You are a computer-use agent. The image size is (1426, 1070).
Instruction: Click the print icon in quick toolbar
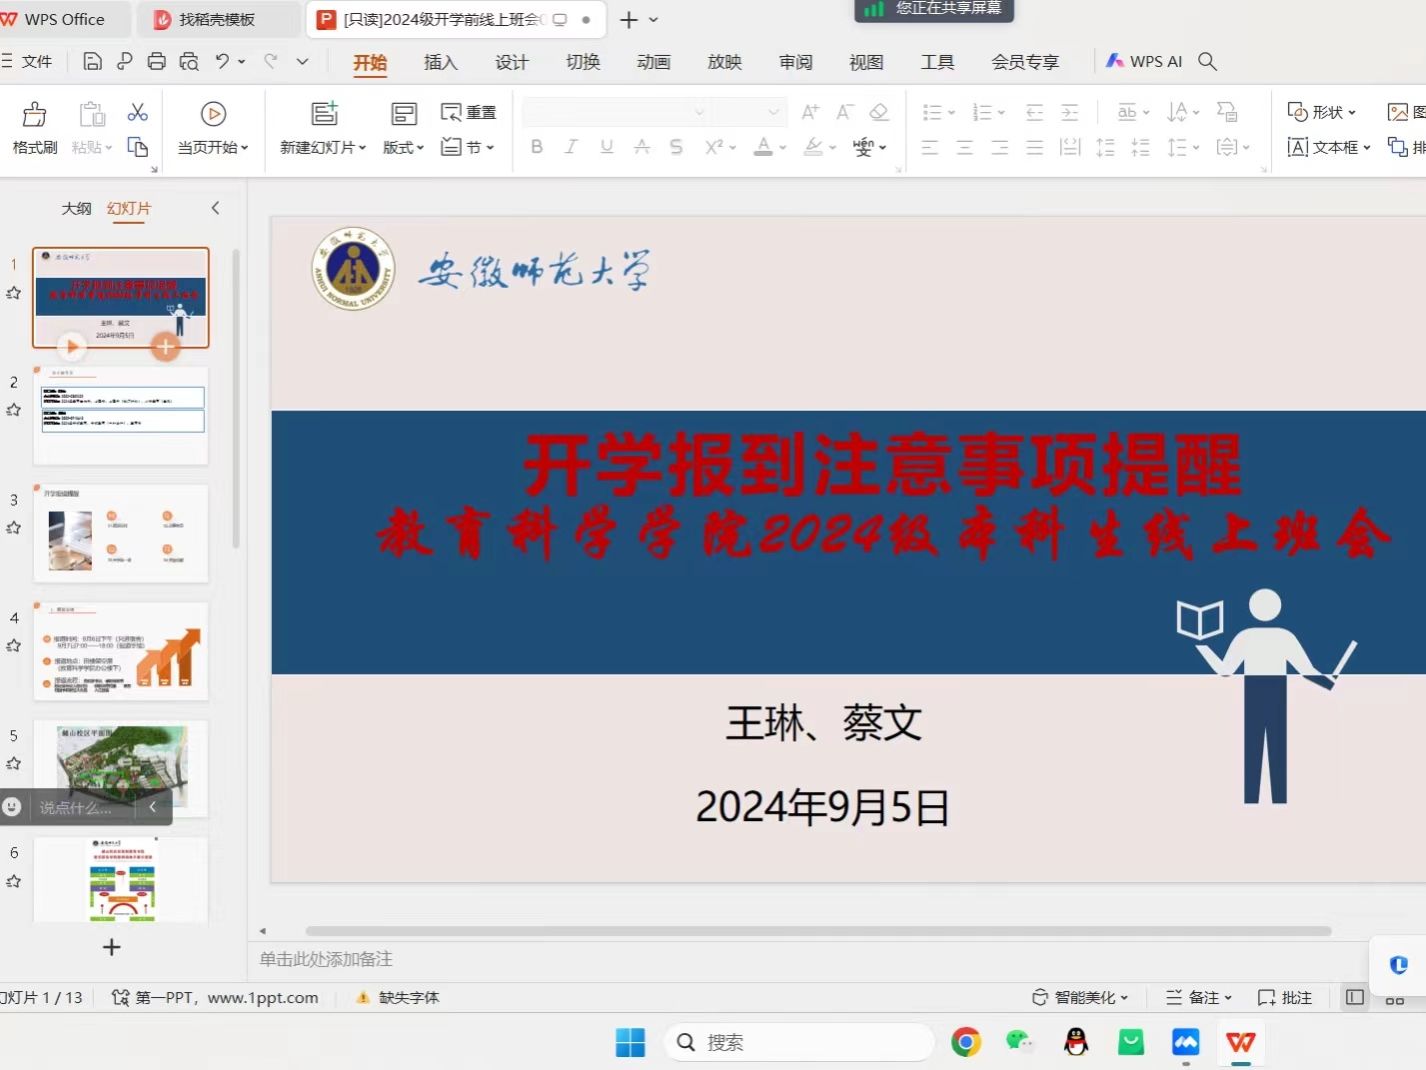tap(156, 62)
